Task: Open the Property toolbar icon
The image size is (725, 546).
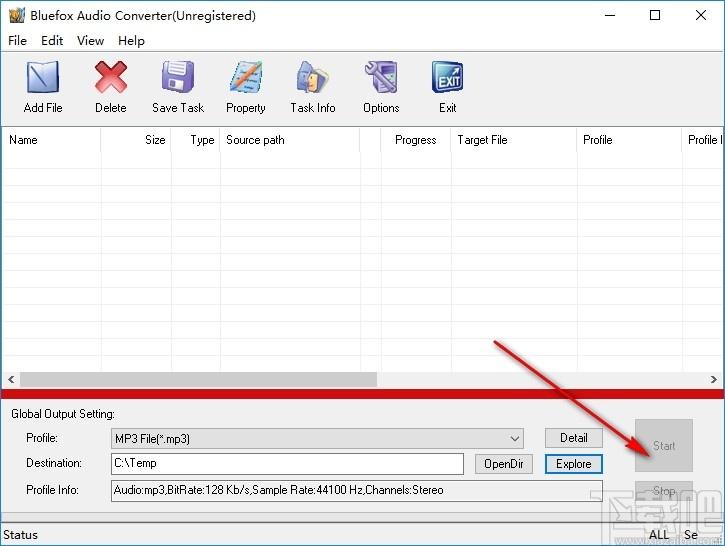Action: pyautogui.click(x=246, y=77)
